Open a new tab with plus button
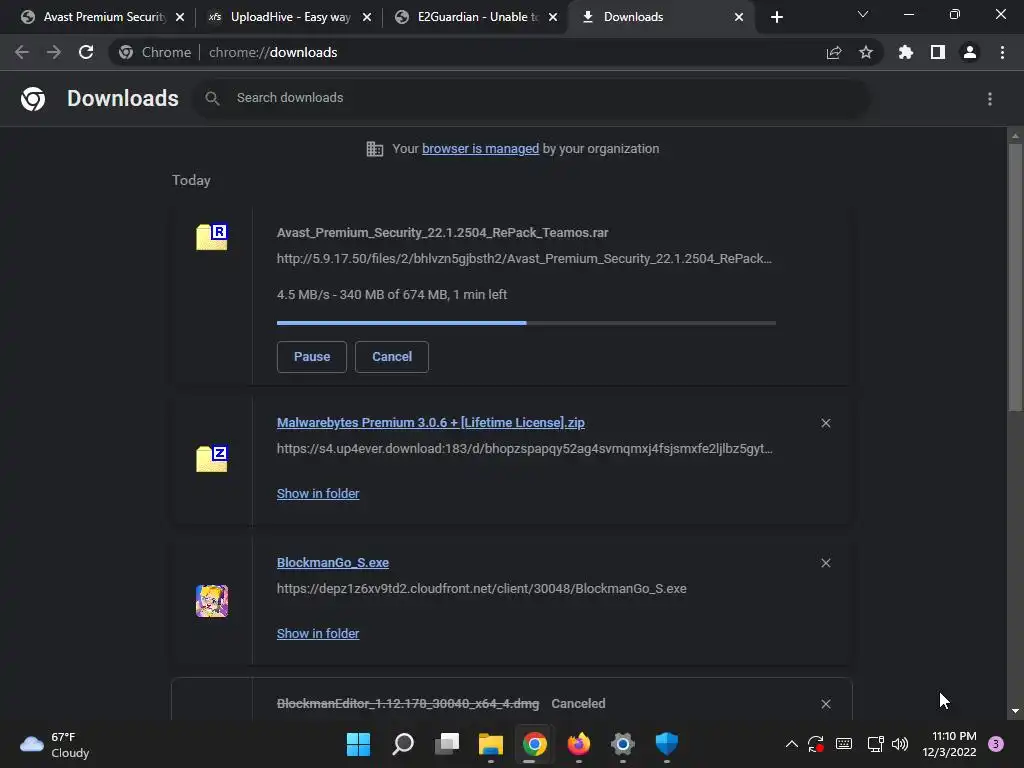Image resolution: width=1024 pixels, height=768 pixels. (776, 17)
